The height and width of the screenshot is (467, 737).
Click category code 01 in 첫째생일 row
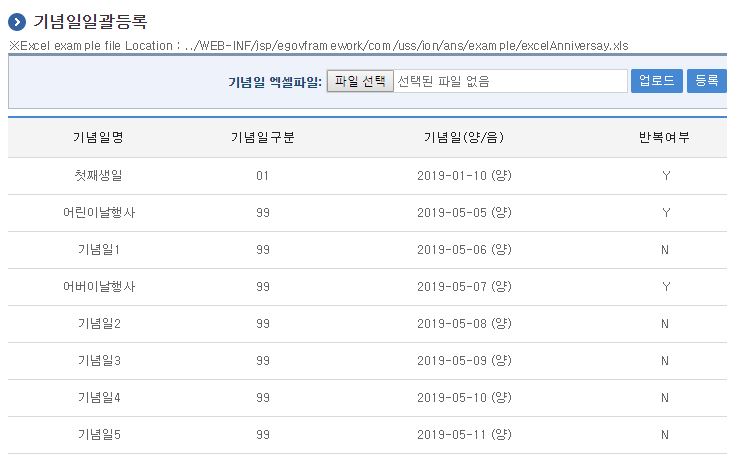tap(262, 175)
